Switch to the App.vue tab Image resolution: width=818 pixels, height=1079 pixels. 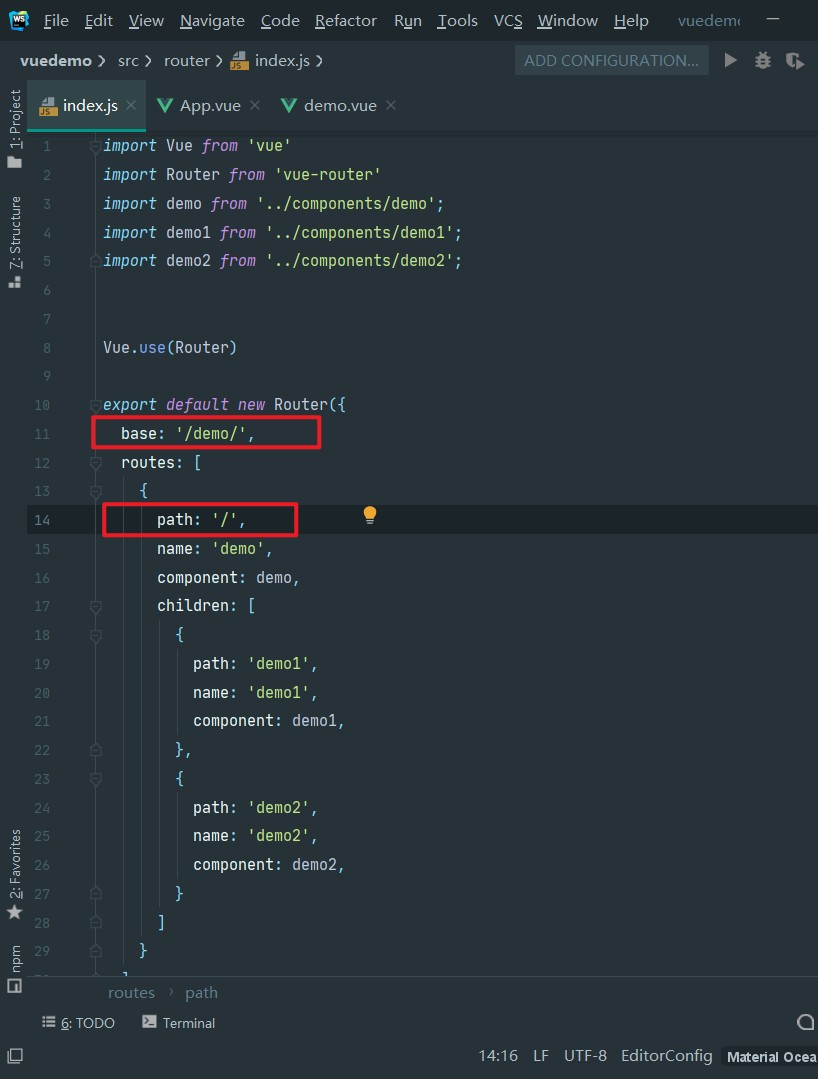point(208,105)
